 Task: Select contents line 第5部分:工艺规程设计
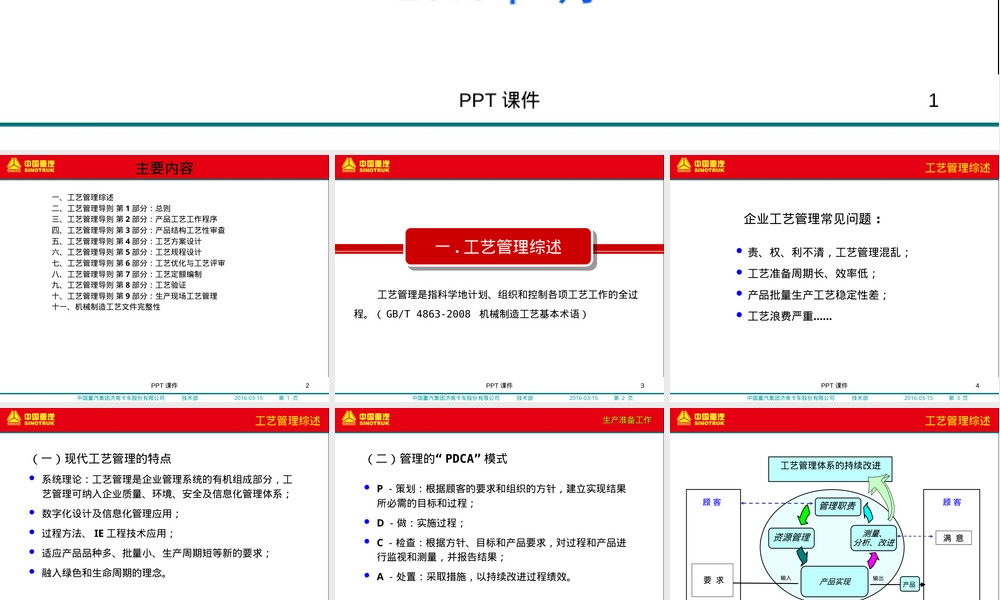click(x=126, y=252)
